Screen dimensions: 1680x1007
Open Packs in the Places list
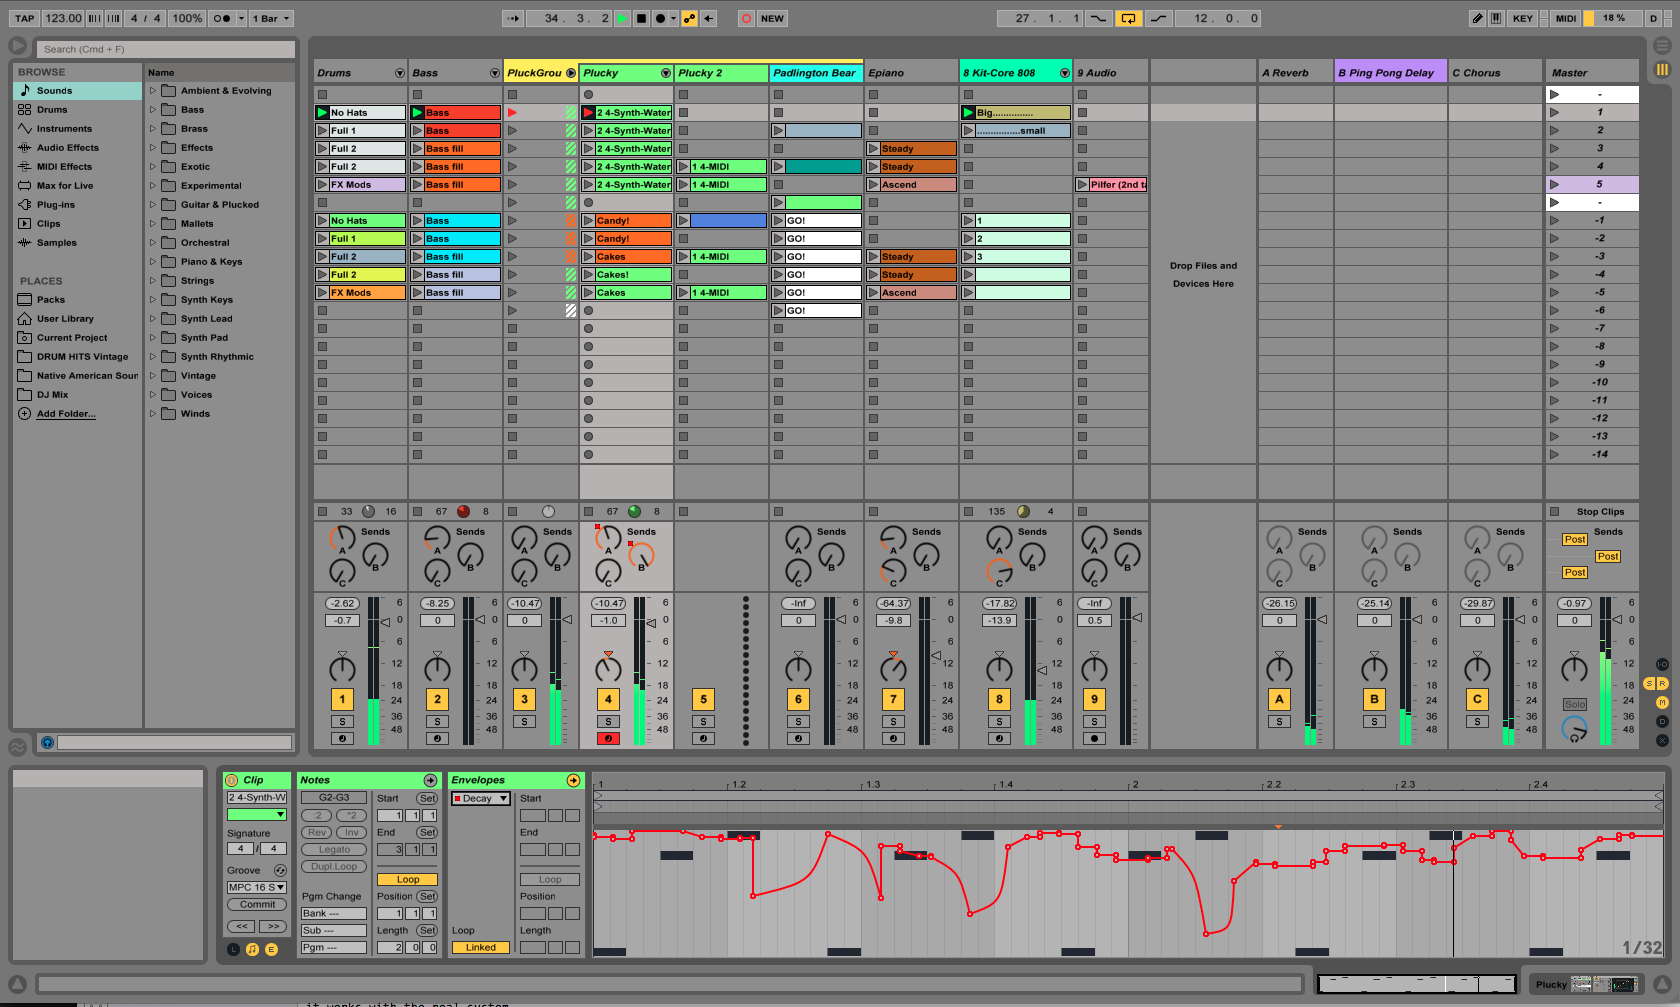pos(51,300)
